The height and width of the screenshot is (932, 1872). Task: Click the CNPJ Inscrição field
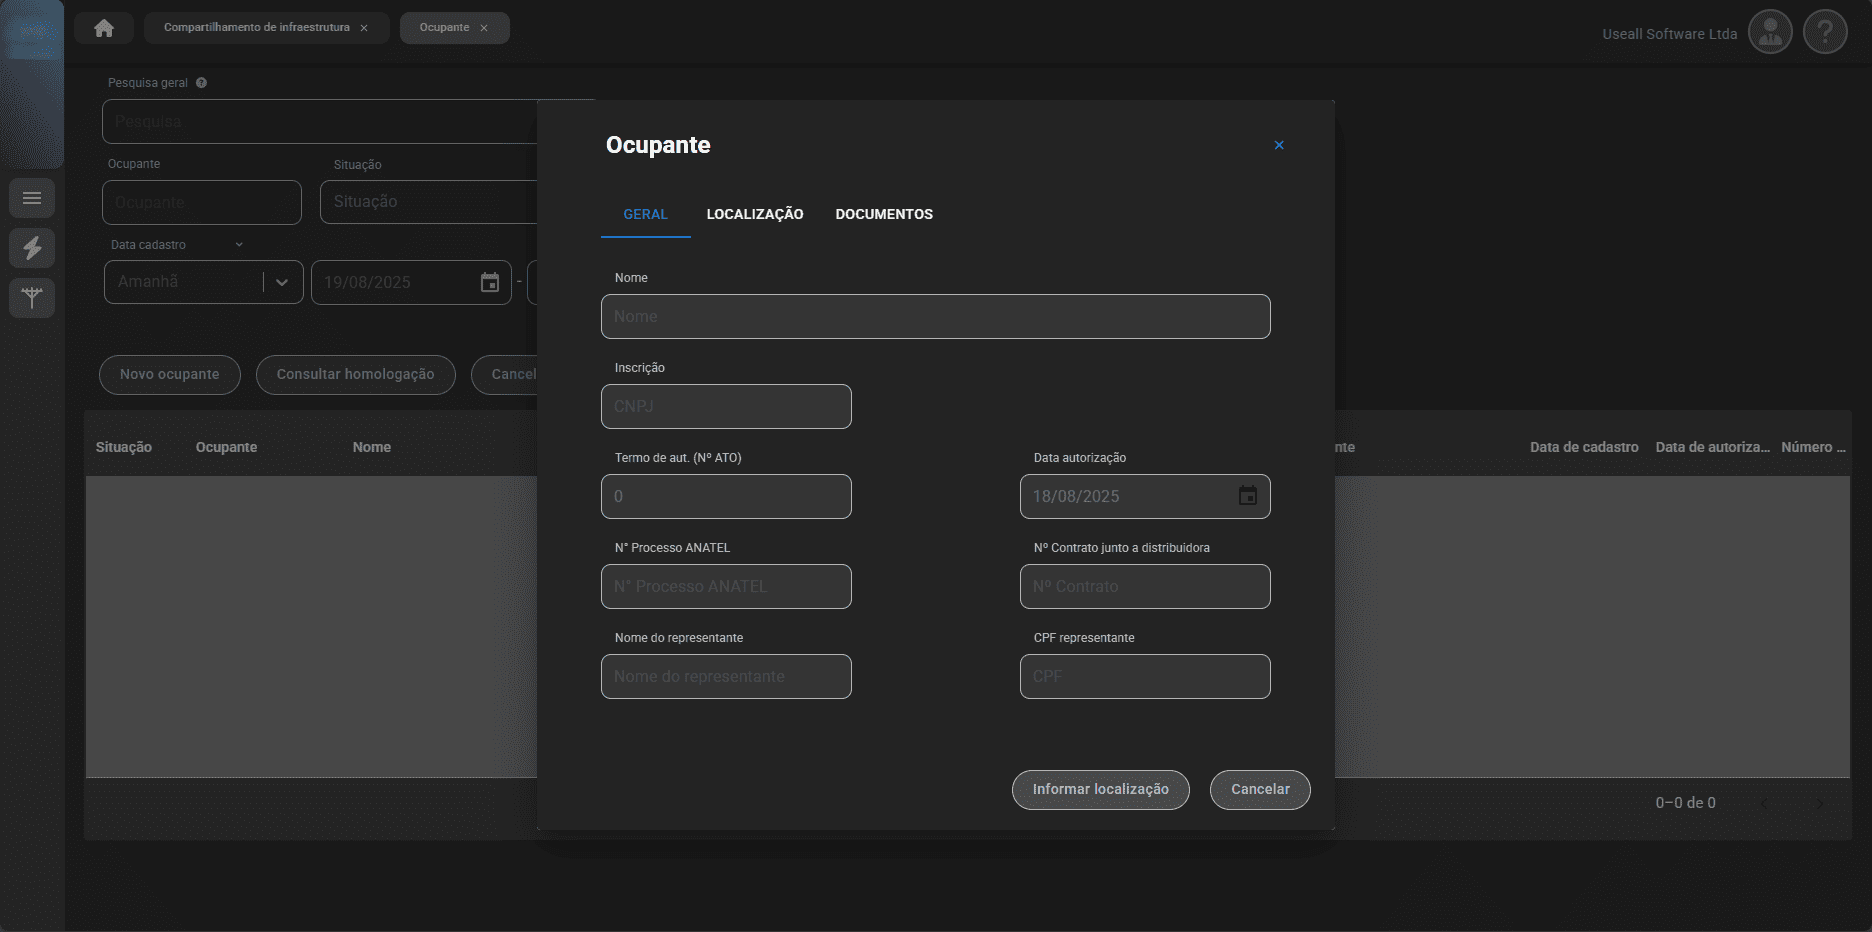[x=726, y=406]
